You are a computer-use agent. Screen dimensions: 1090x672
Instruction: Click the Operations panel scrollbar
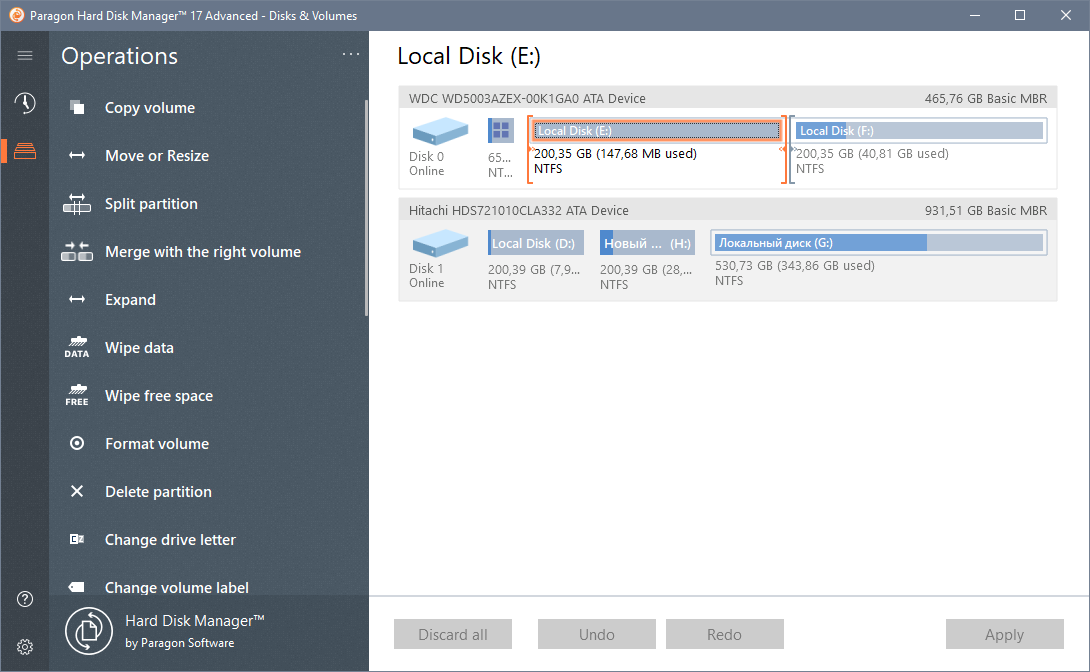(x=366, y=208)
